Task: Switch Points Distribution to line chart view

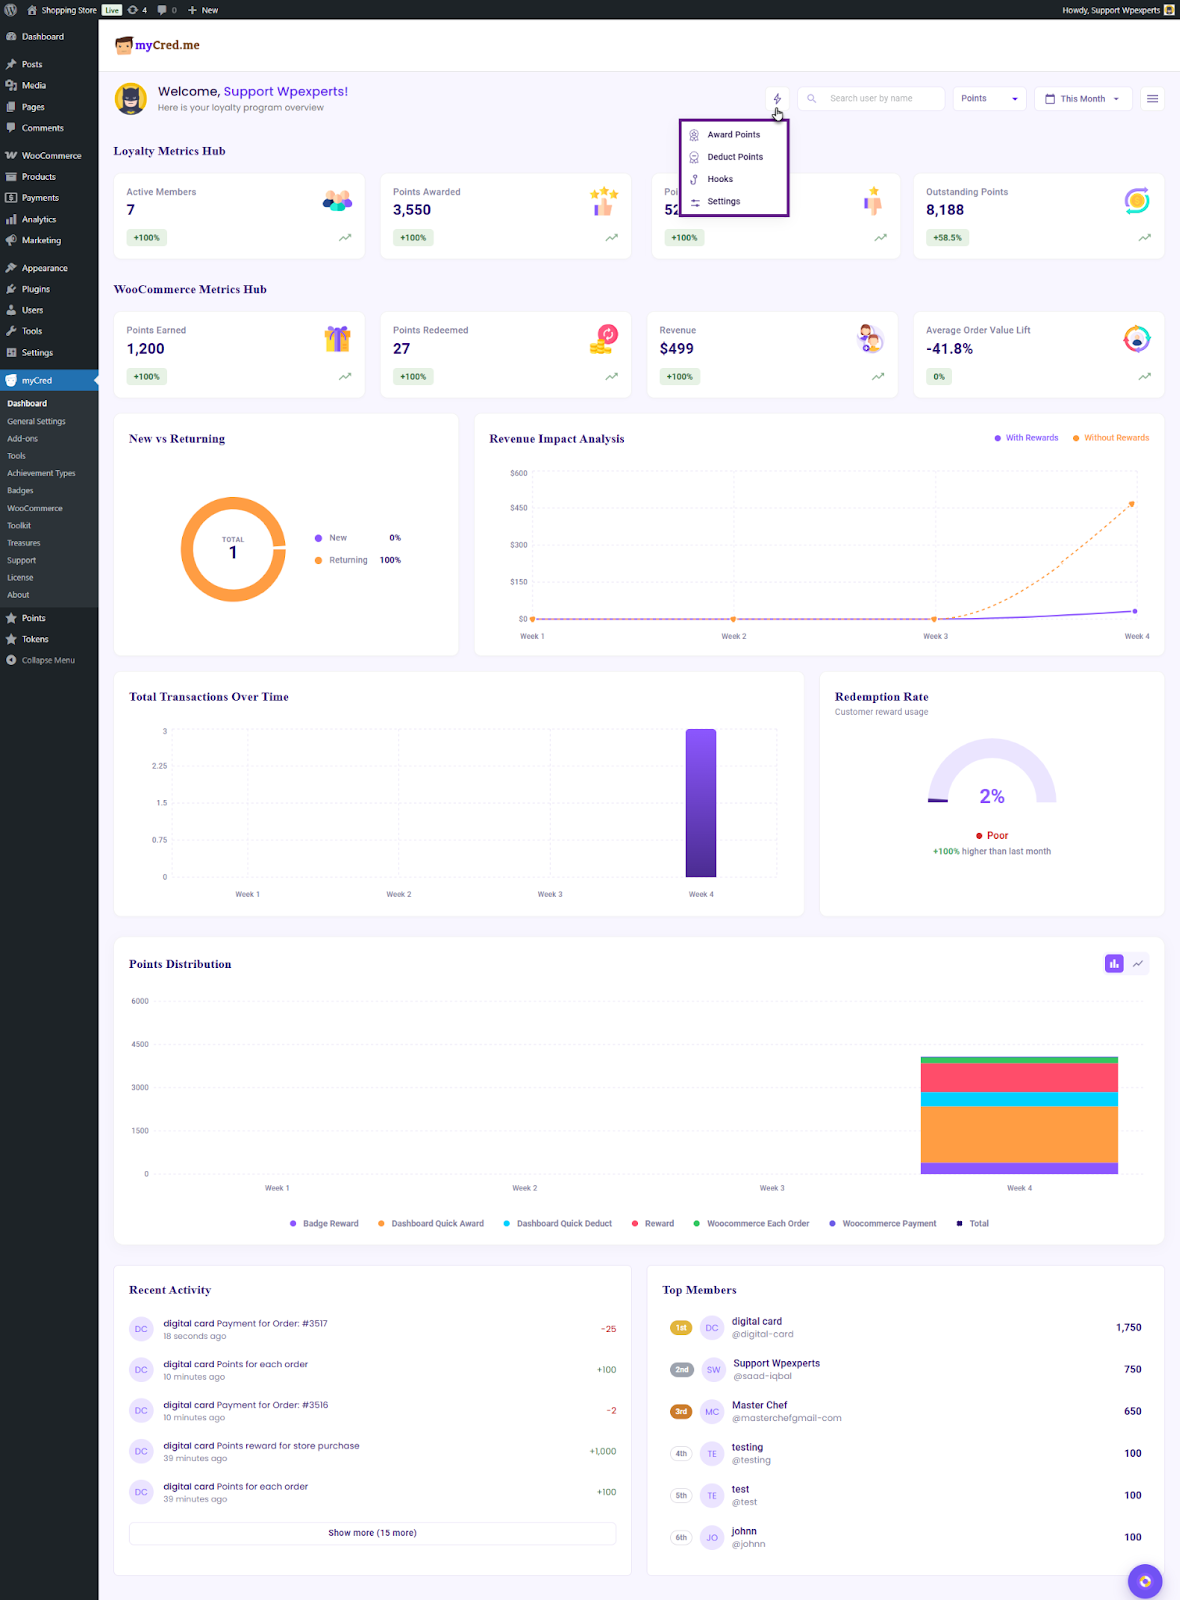Action: (1138, 963)
